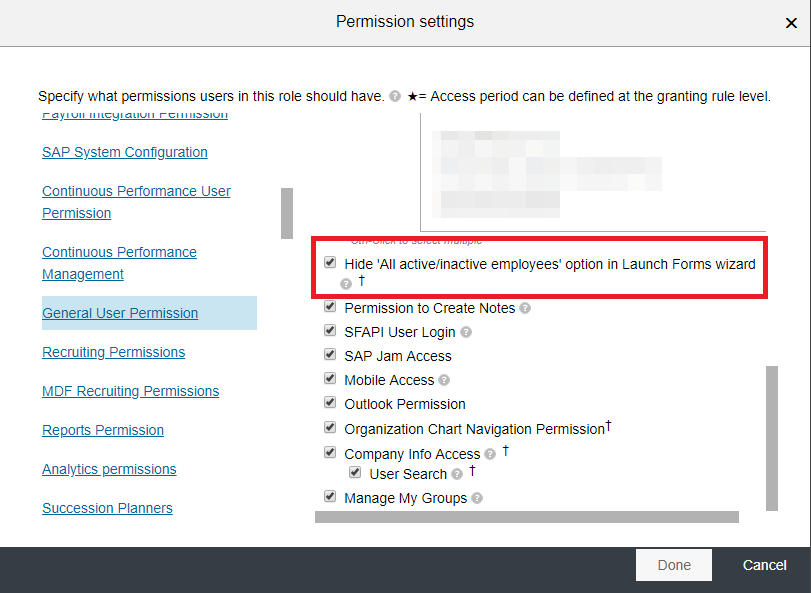The width and height of the screenshot is (811, 593).
Task: Click help icon next to Mobile Access
Action: click(444, 381)
